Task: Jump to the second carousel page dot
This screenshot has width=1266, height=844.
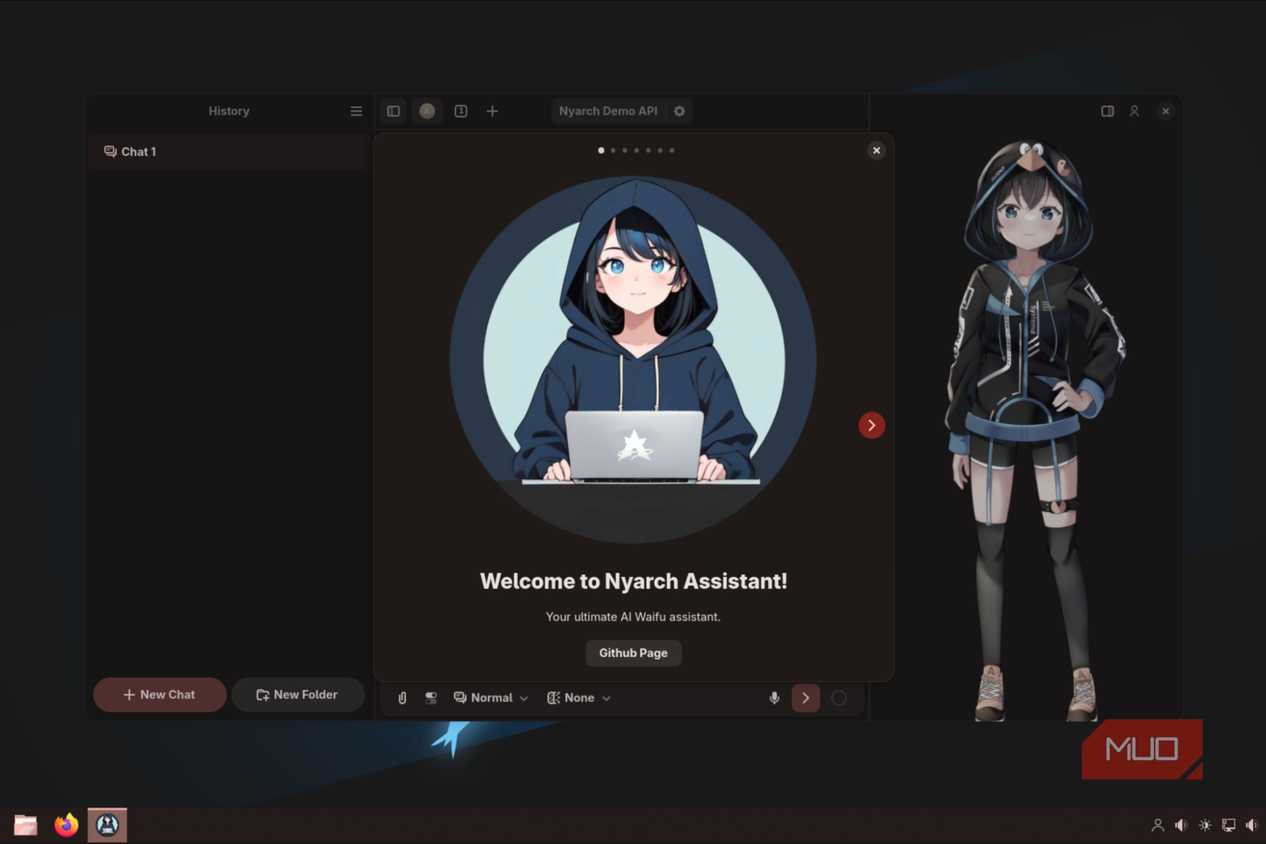Action: [x=613, y=150]
